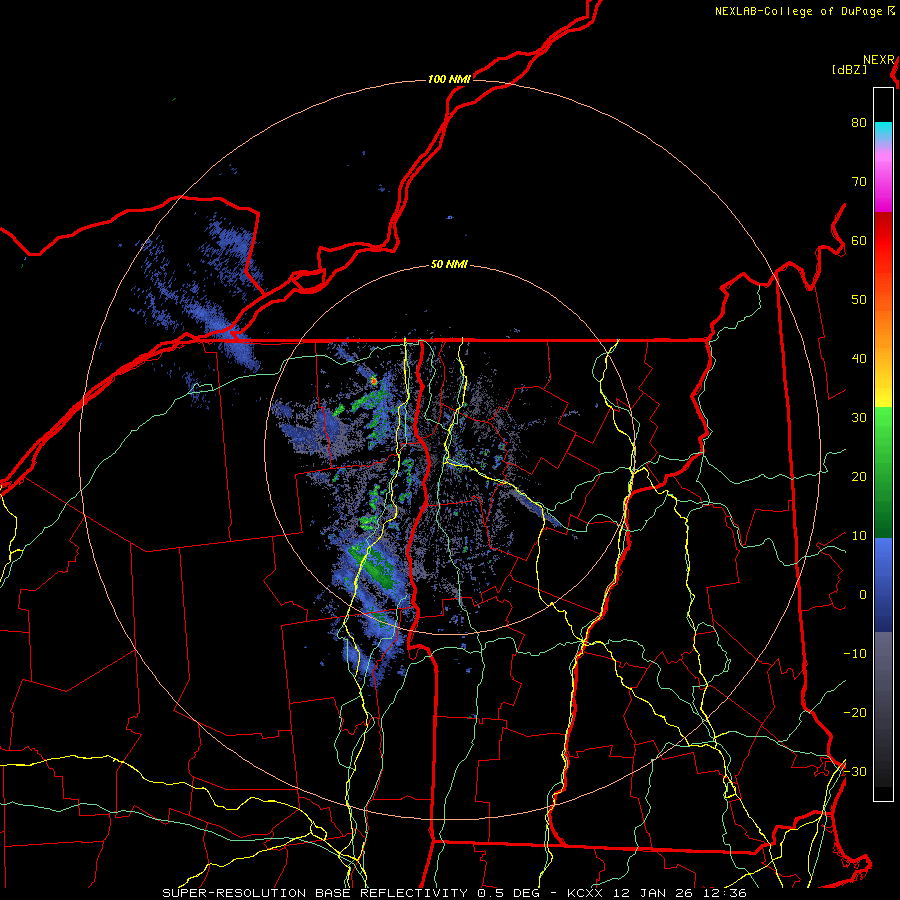Click the KCXX 12 JAN 26 12:36 timestamp
Image resolution: width=900 pixels, height=900 pixels.
coord(657,893)
